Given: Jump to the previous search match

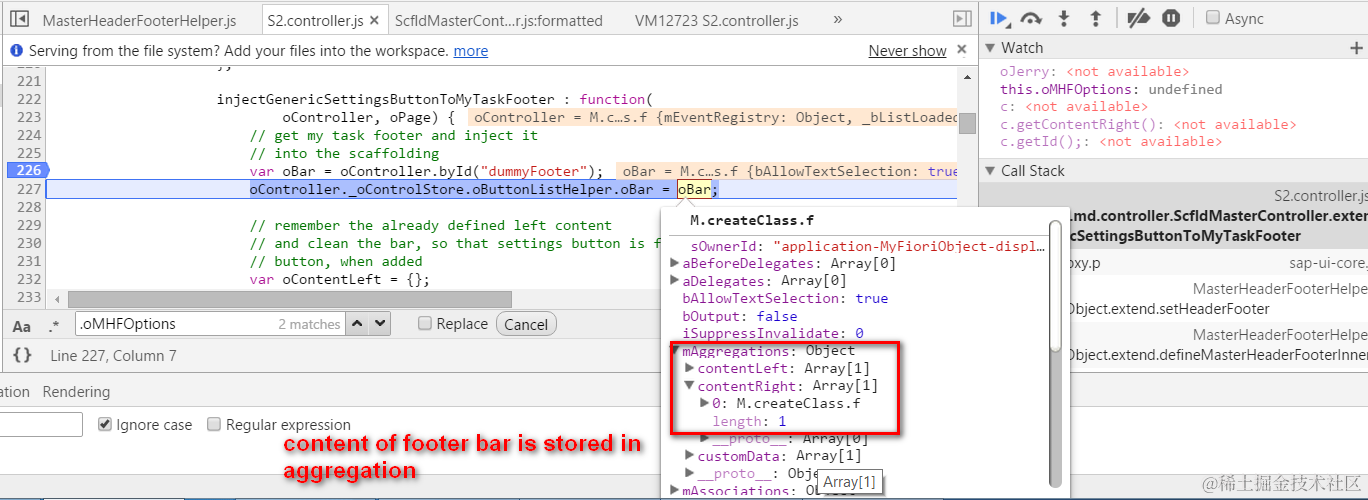Looking at the screenshot, I should pyautogui.click(x=357, y=323).
